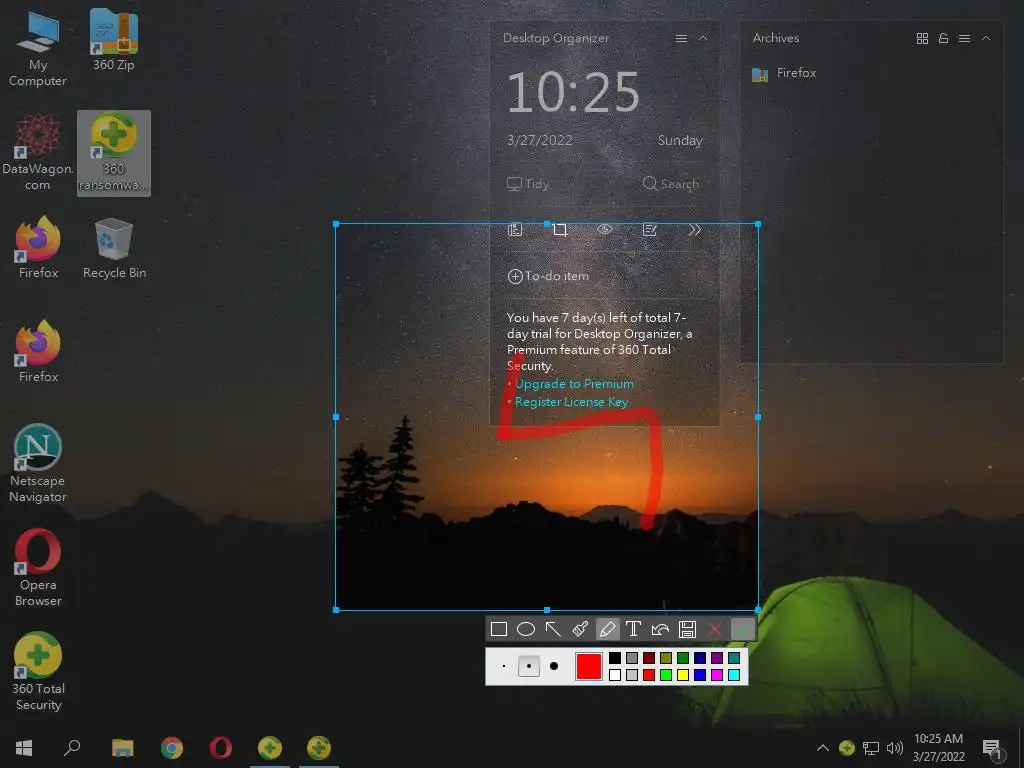Open the notification center icon

[x=992, y=748]
